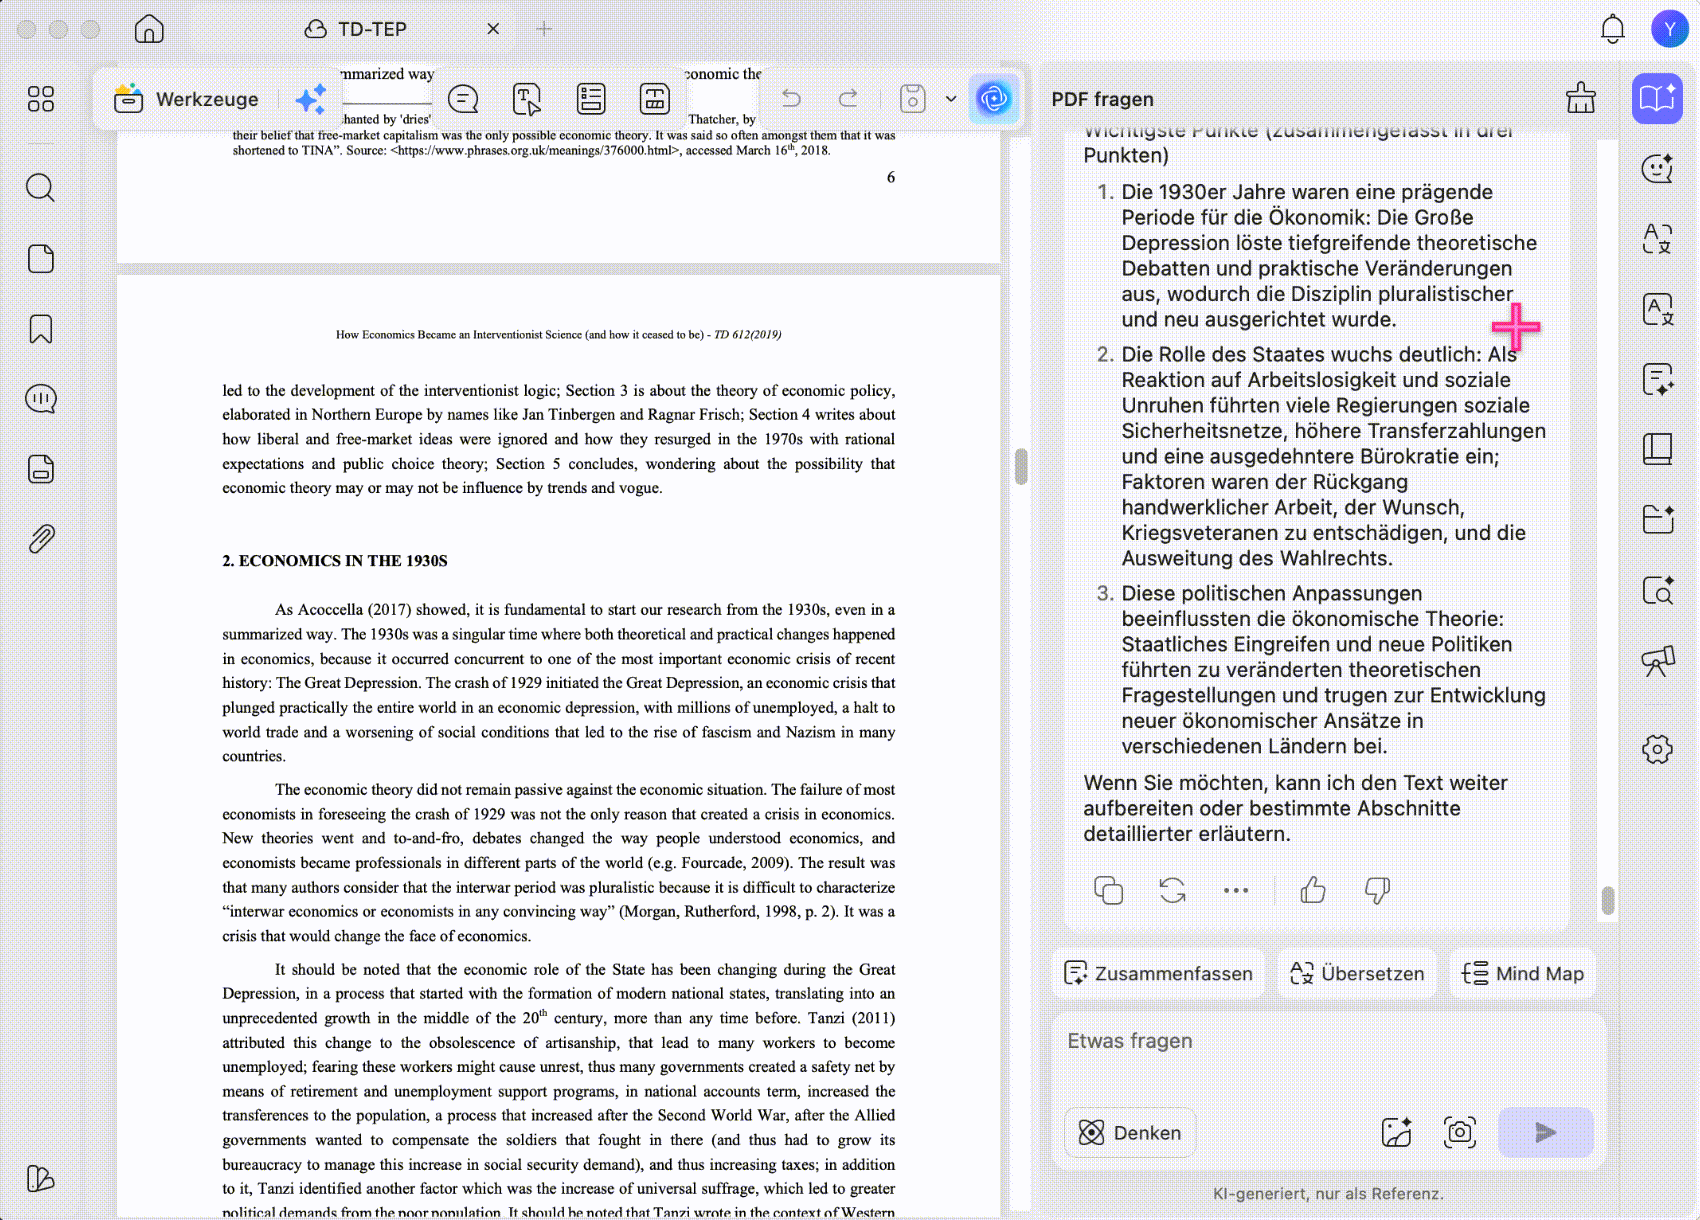
Task: Open the document search icon in right sidebar
Action: [x=1657, y=590]
